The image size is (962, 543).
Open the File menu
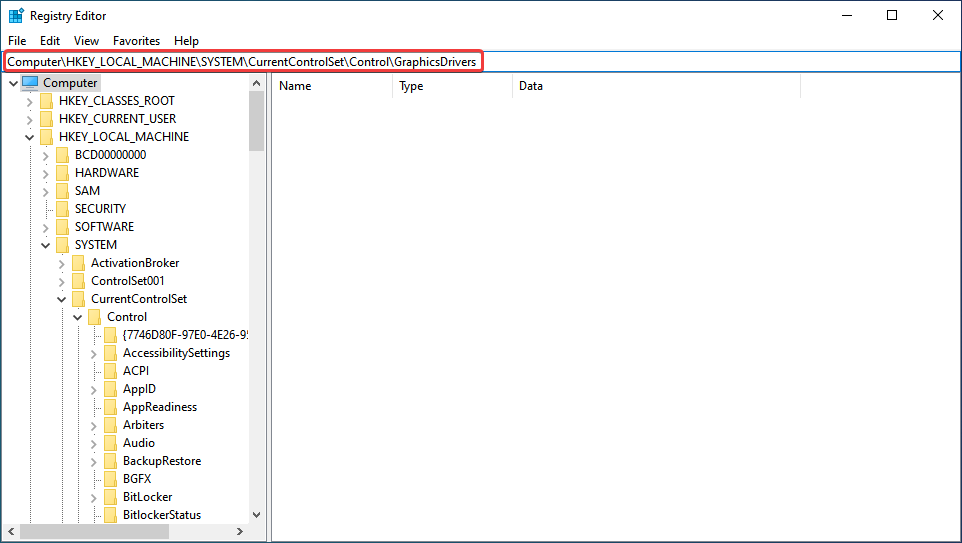point(17,40)
